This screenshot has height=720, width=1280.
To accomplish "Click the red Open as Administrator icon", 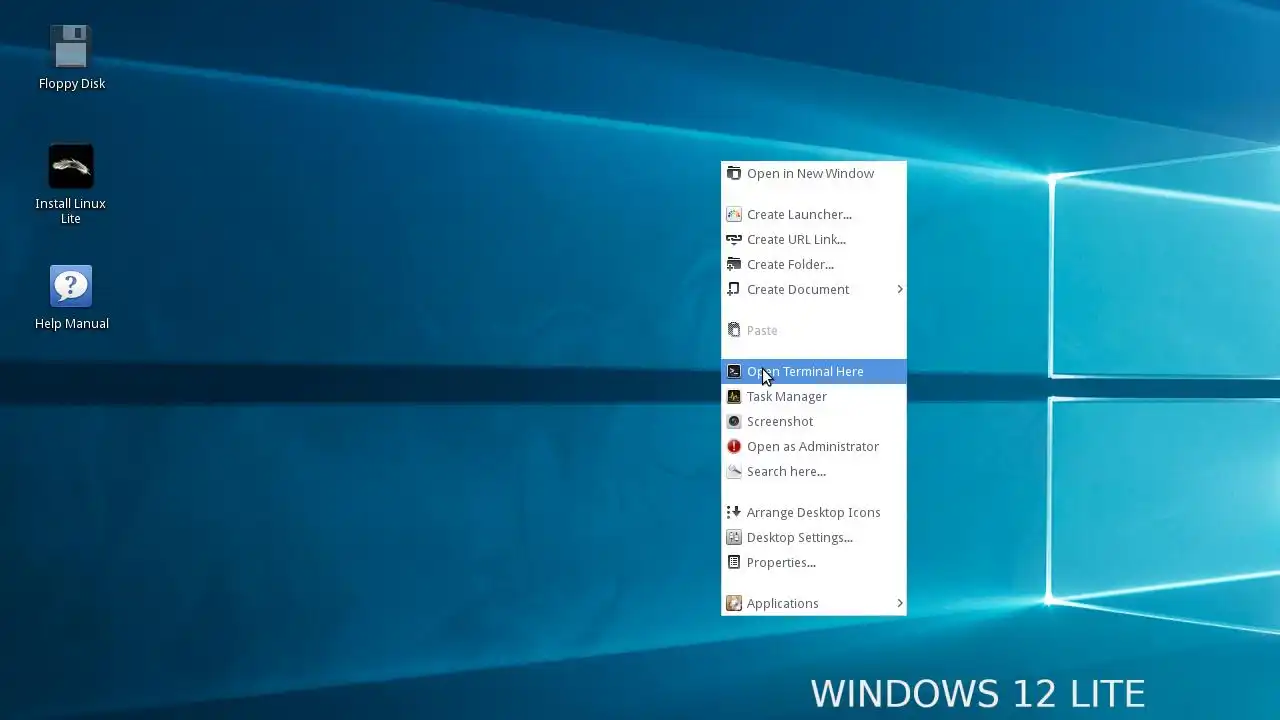I will (734, 446).
